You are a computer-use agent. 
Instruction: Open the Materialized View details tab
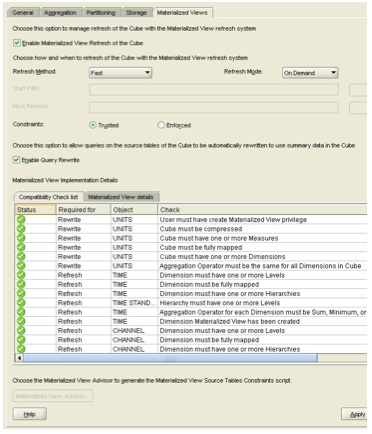(x=121, y=197)
